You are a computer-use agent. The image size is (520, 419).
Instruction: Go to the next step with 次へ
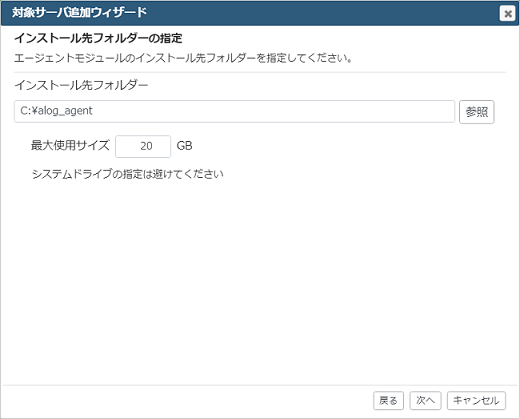pos(425,400)
